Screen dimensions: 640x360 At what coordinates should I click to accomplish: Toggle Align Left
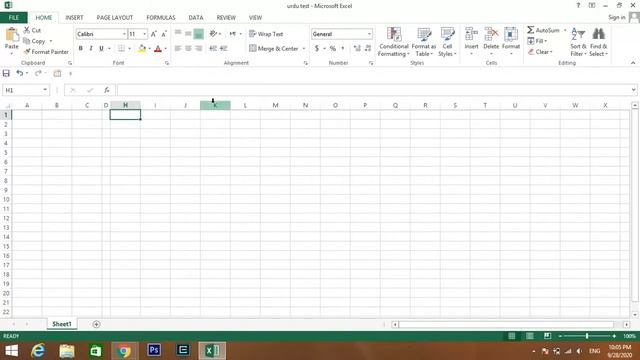point(178,48)
